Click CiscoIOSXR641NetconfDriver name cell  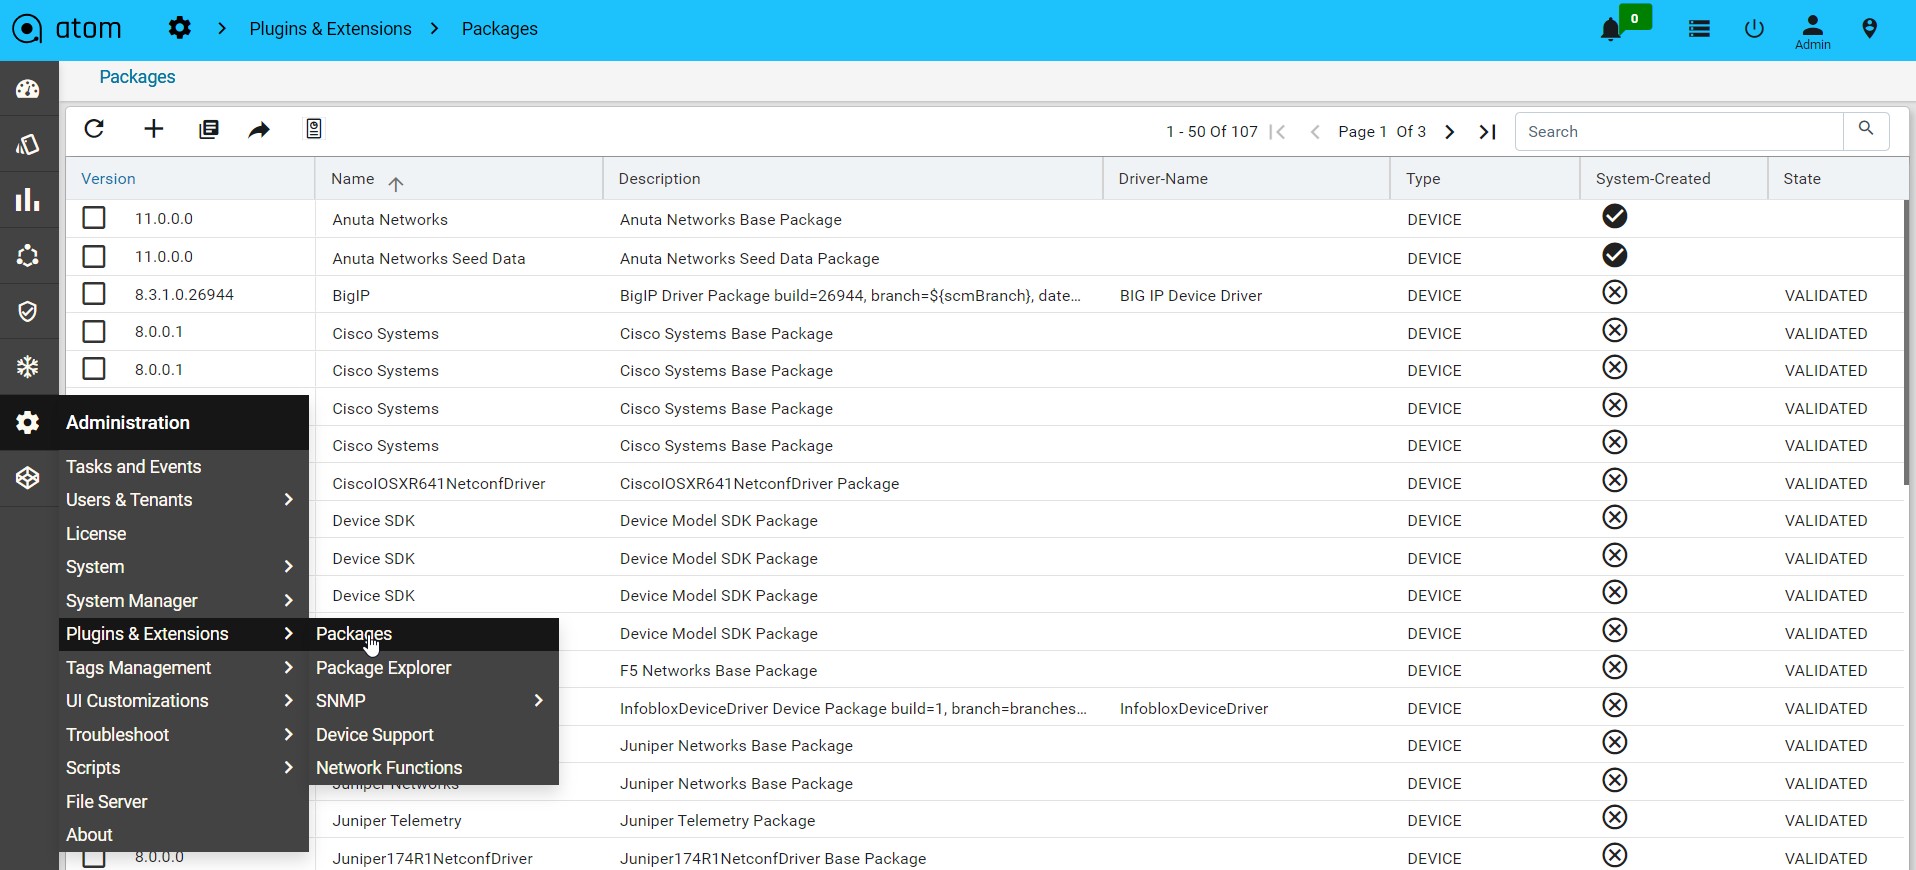pos(439,484)
